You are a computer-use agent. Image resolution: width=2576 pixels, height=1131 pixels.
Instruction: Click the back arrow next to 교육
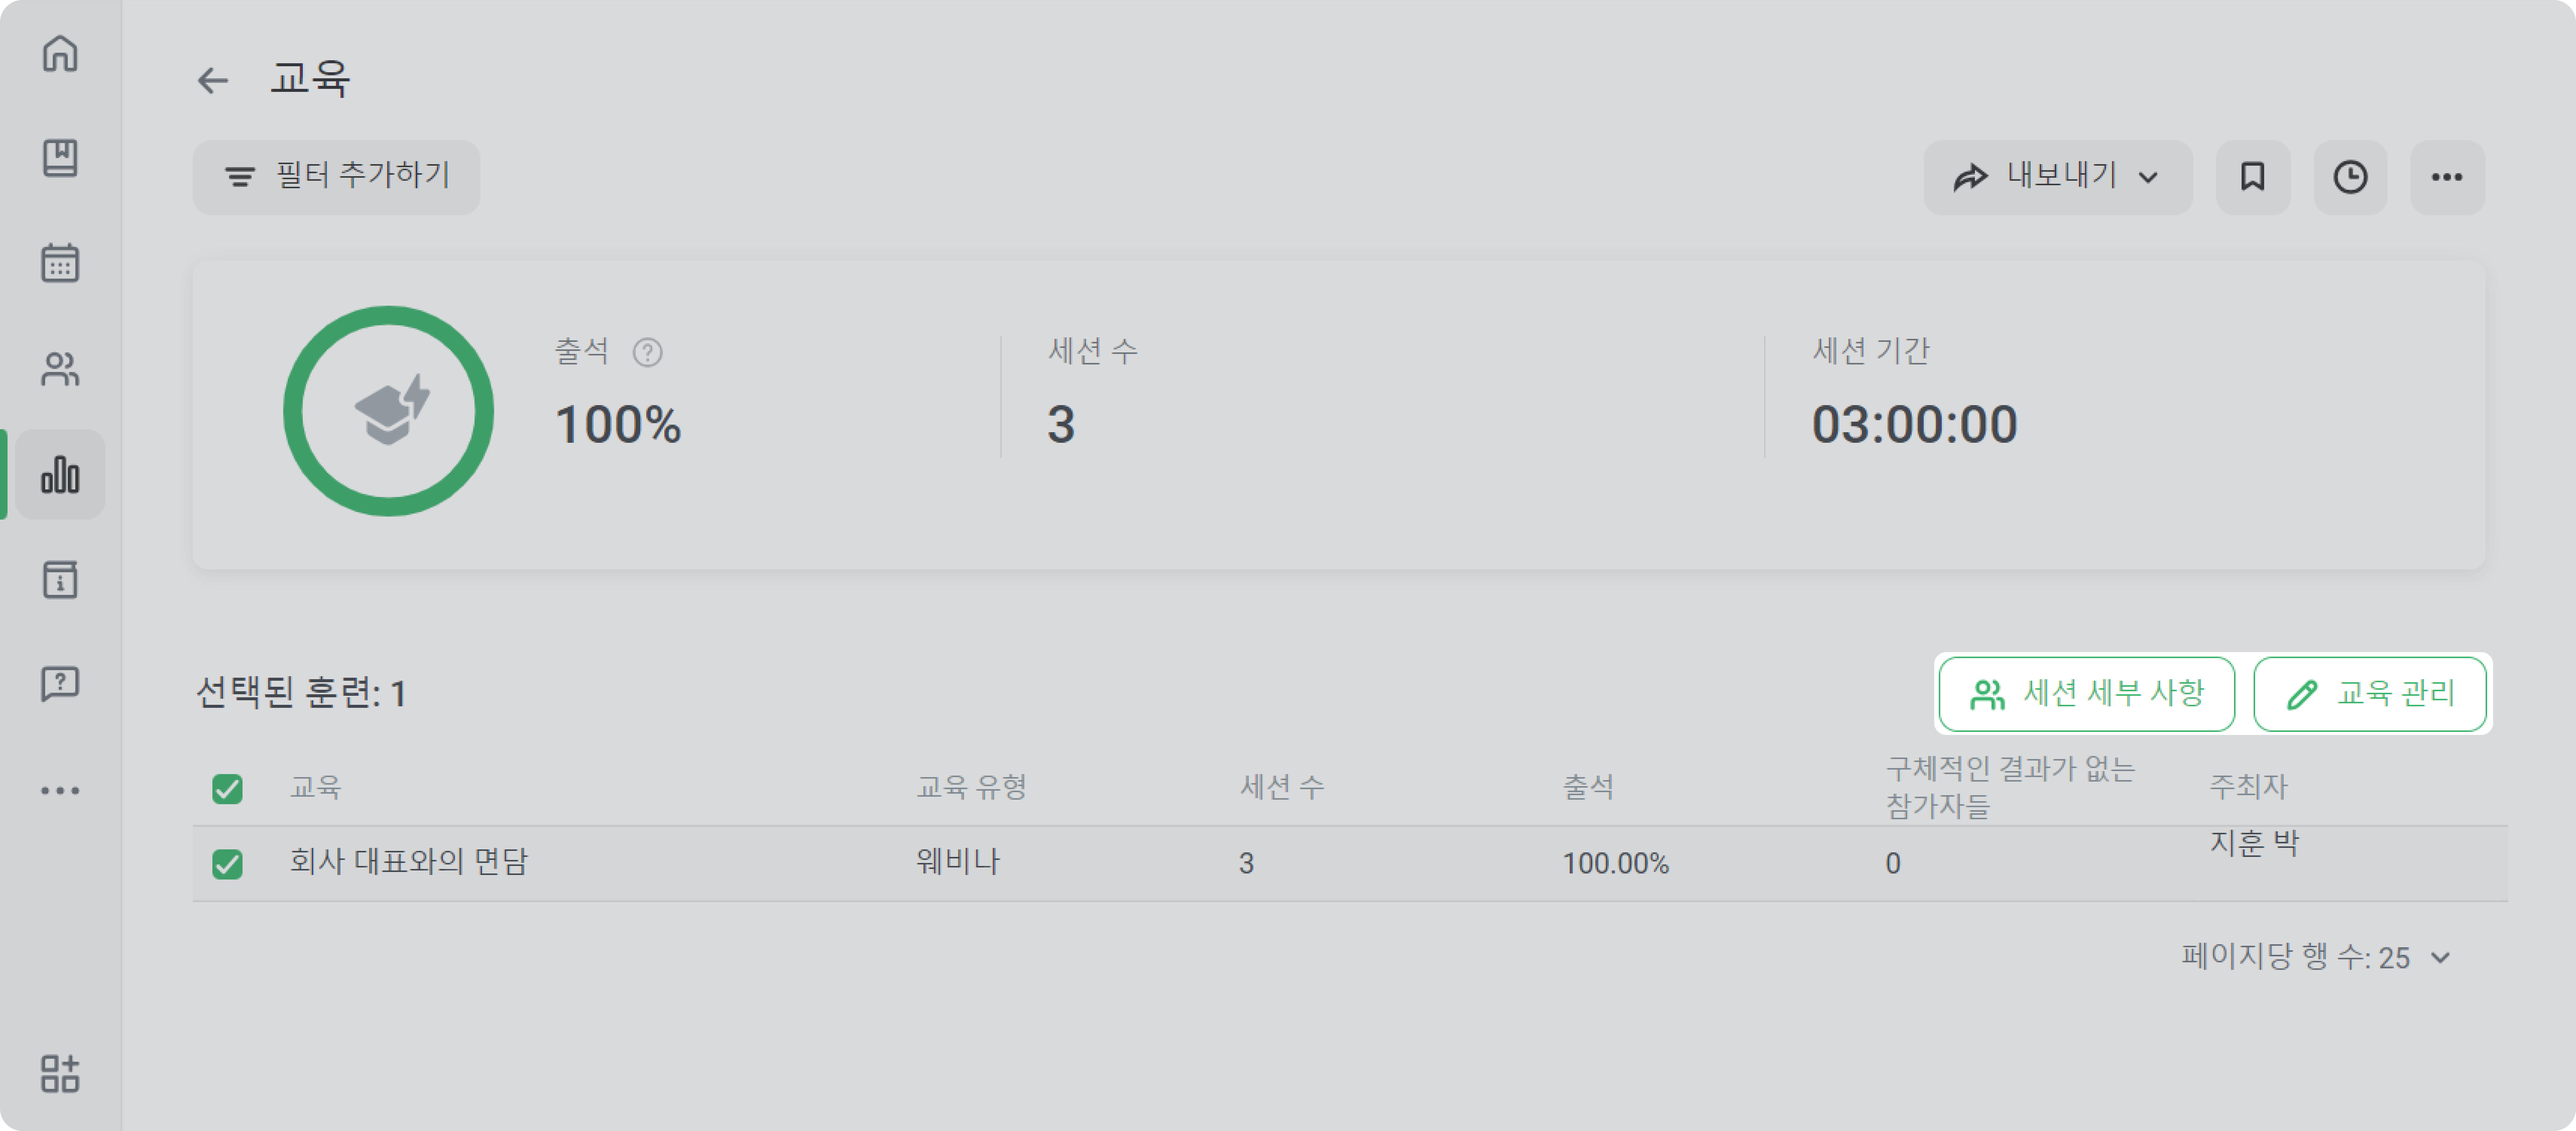pos(213,80)
